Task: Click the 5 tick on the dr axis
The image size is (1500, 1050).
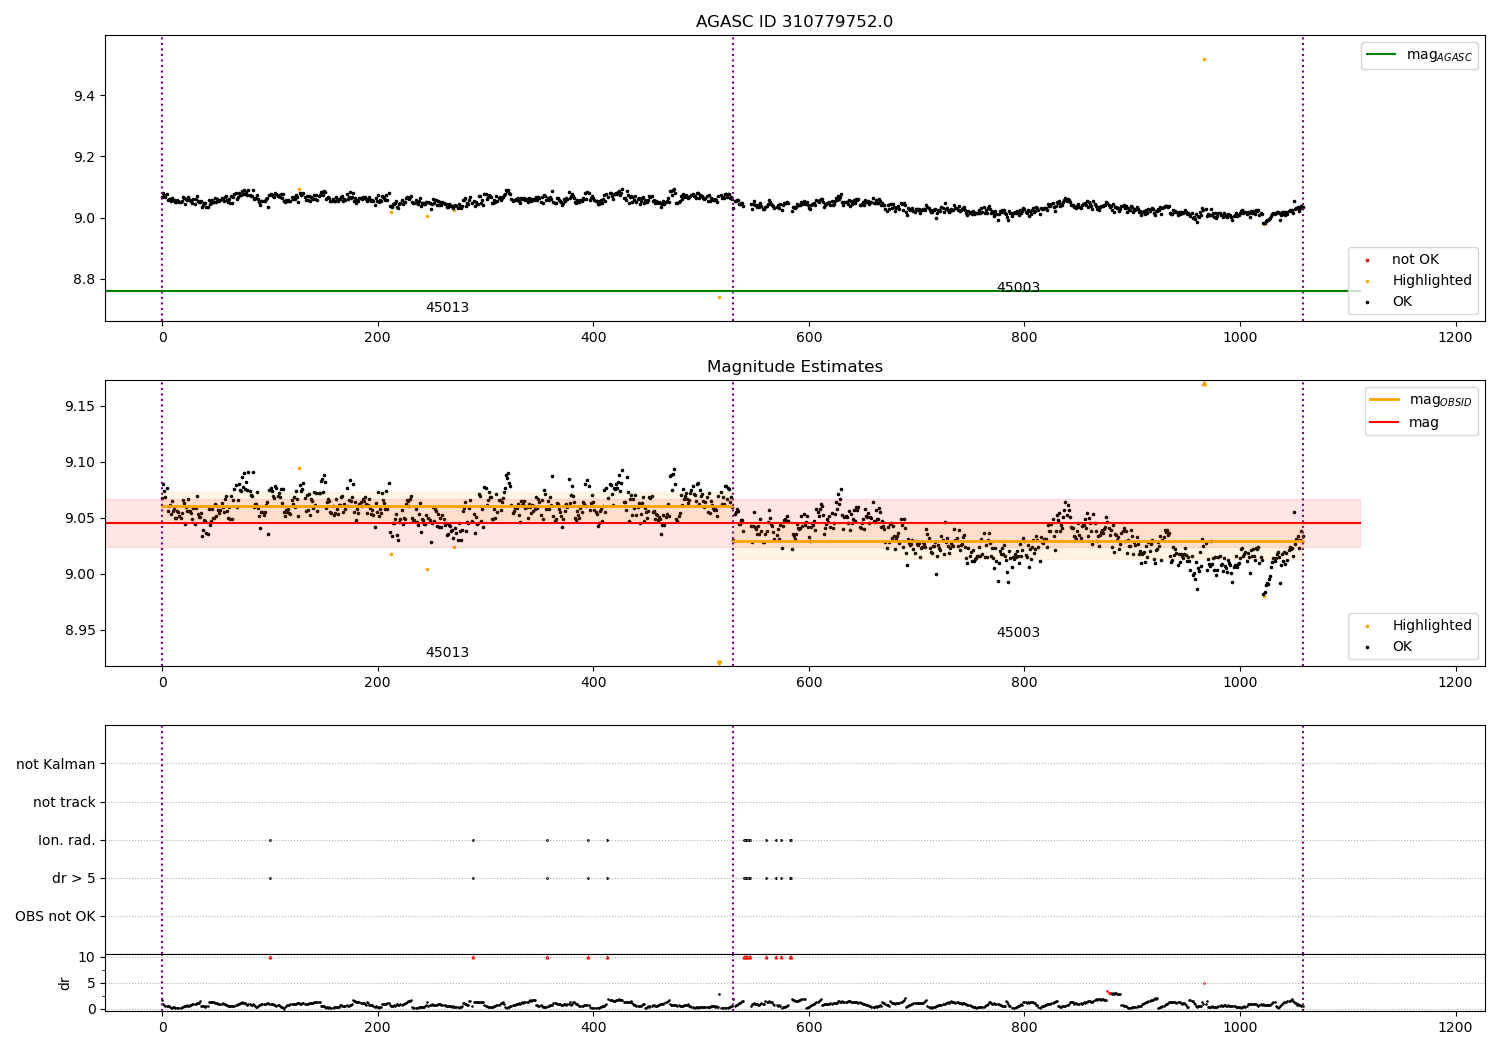Action: click(91, 983)
